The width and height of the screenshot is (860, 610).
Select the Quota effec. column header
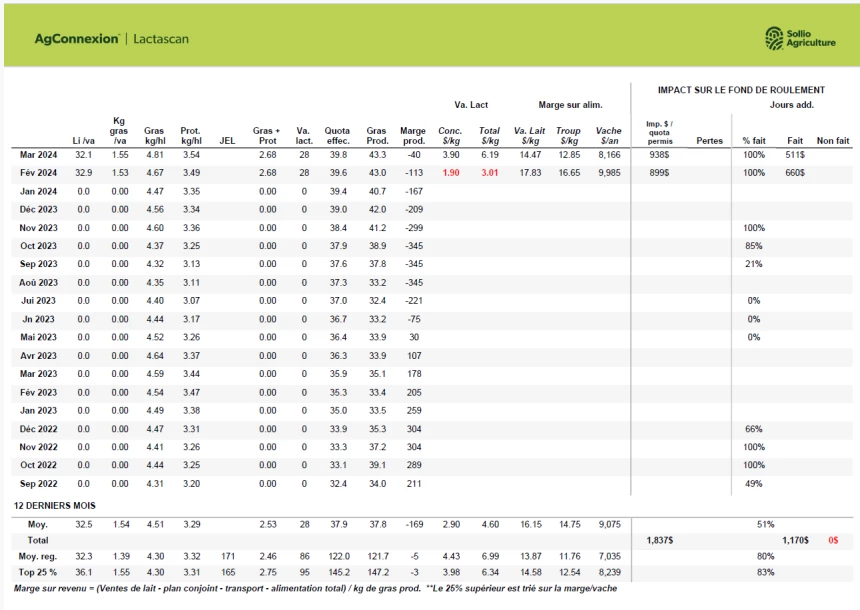[338, 136]
